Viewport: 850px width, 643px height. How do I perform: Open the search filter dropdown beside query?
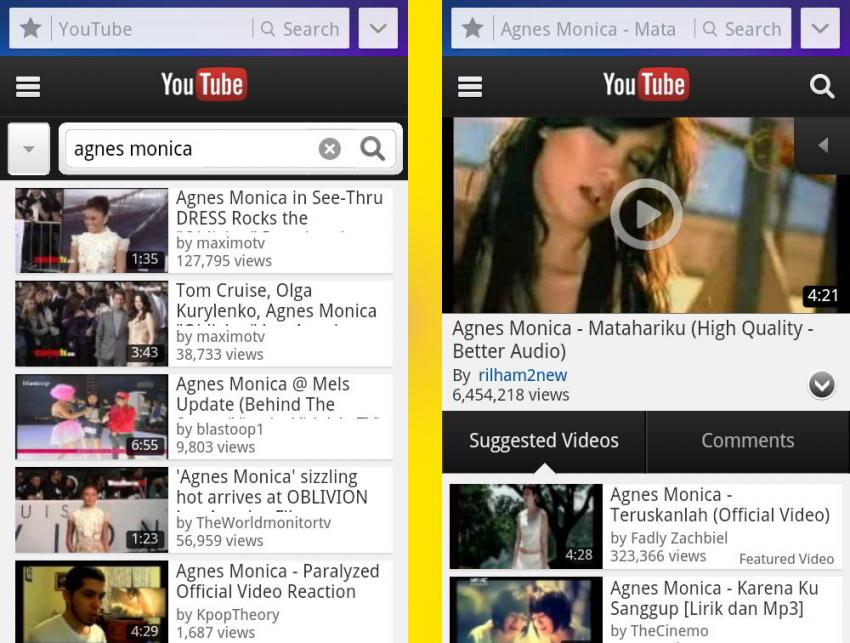coord(29,149)
